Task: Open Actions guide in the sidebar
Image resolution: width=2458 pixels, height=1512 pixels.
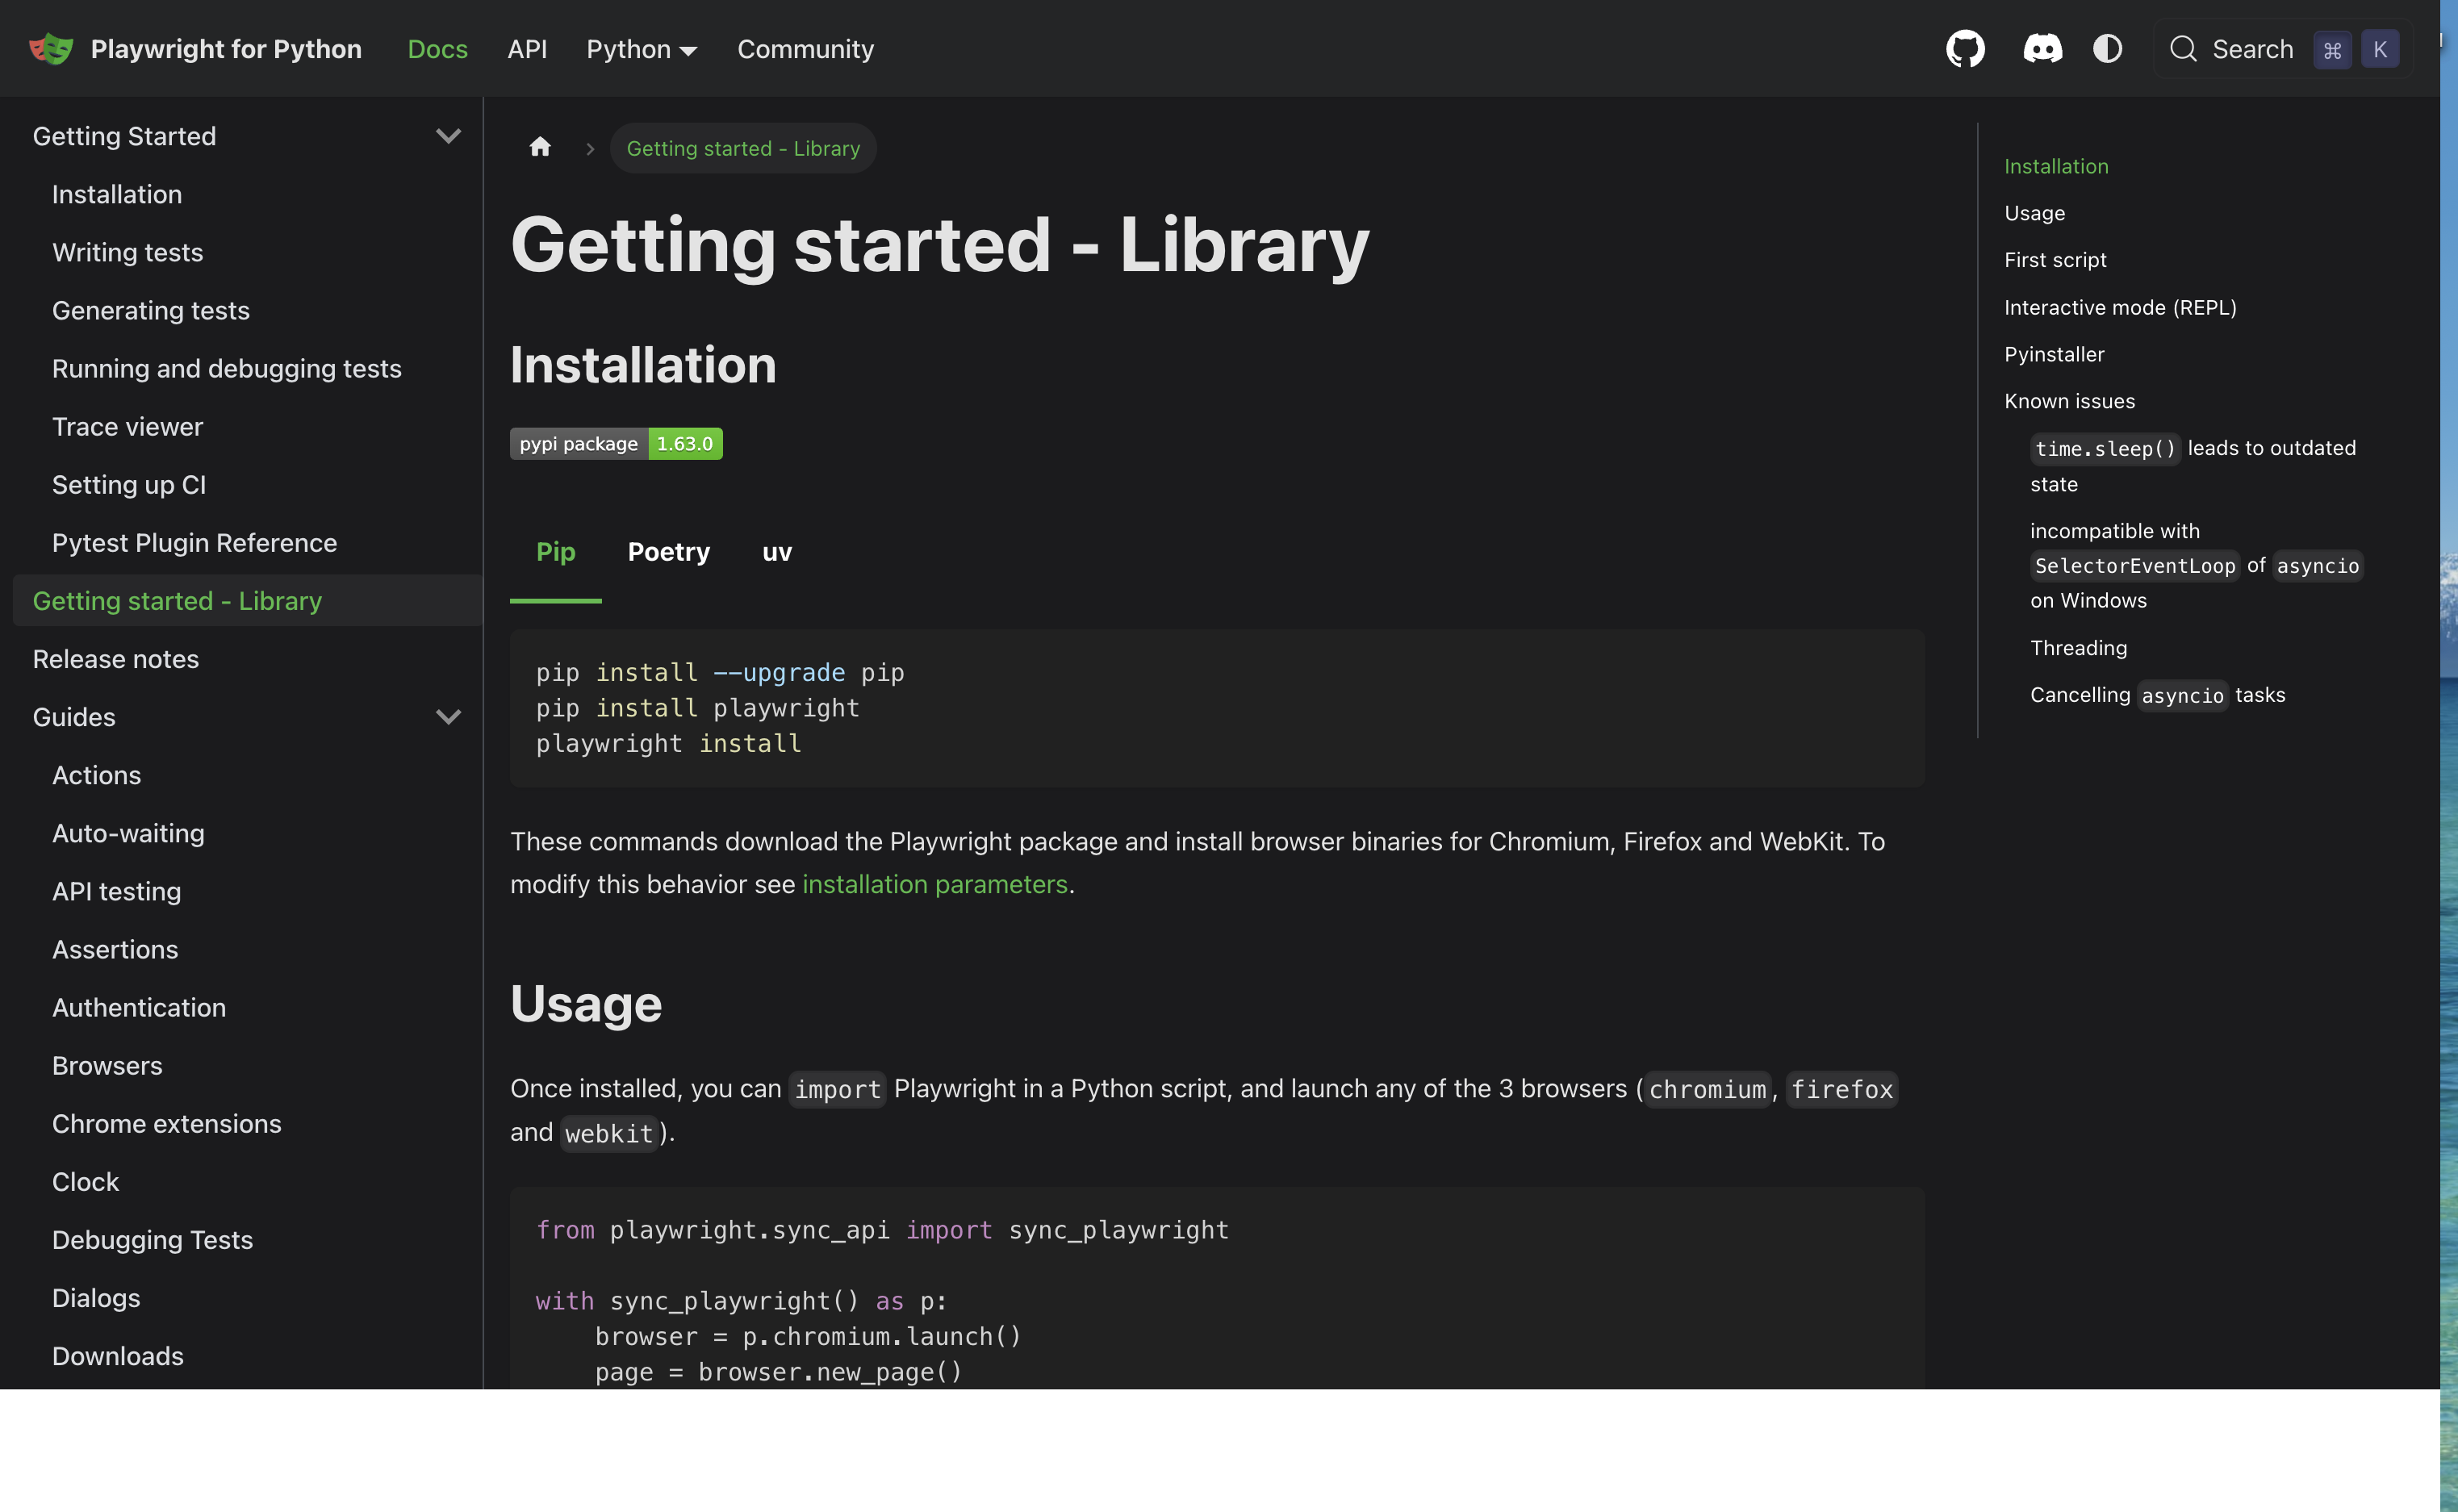Action: [x=96, y=775]
